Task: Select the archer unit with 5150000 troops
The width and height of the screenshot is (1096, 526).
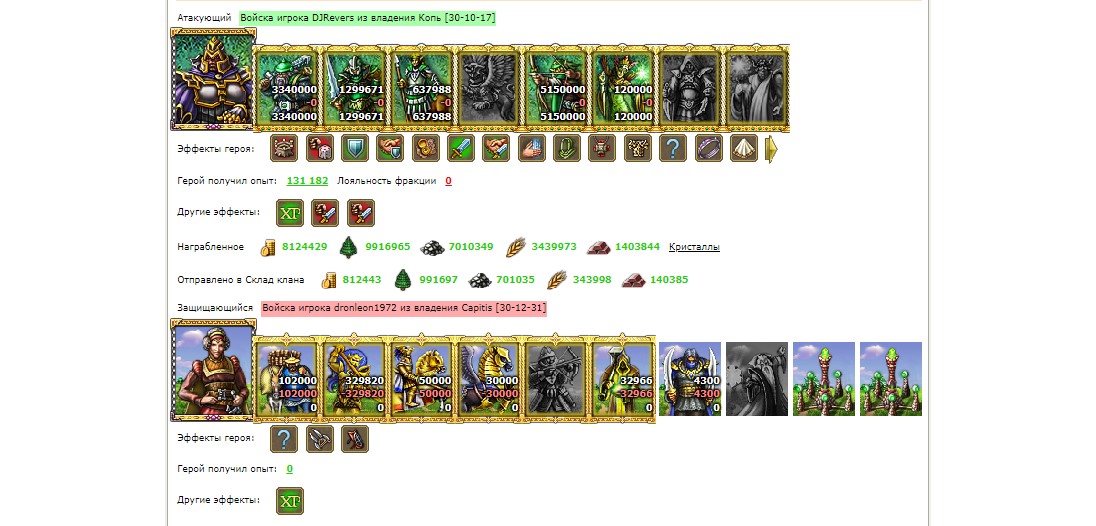Action: pos(557,87)
